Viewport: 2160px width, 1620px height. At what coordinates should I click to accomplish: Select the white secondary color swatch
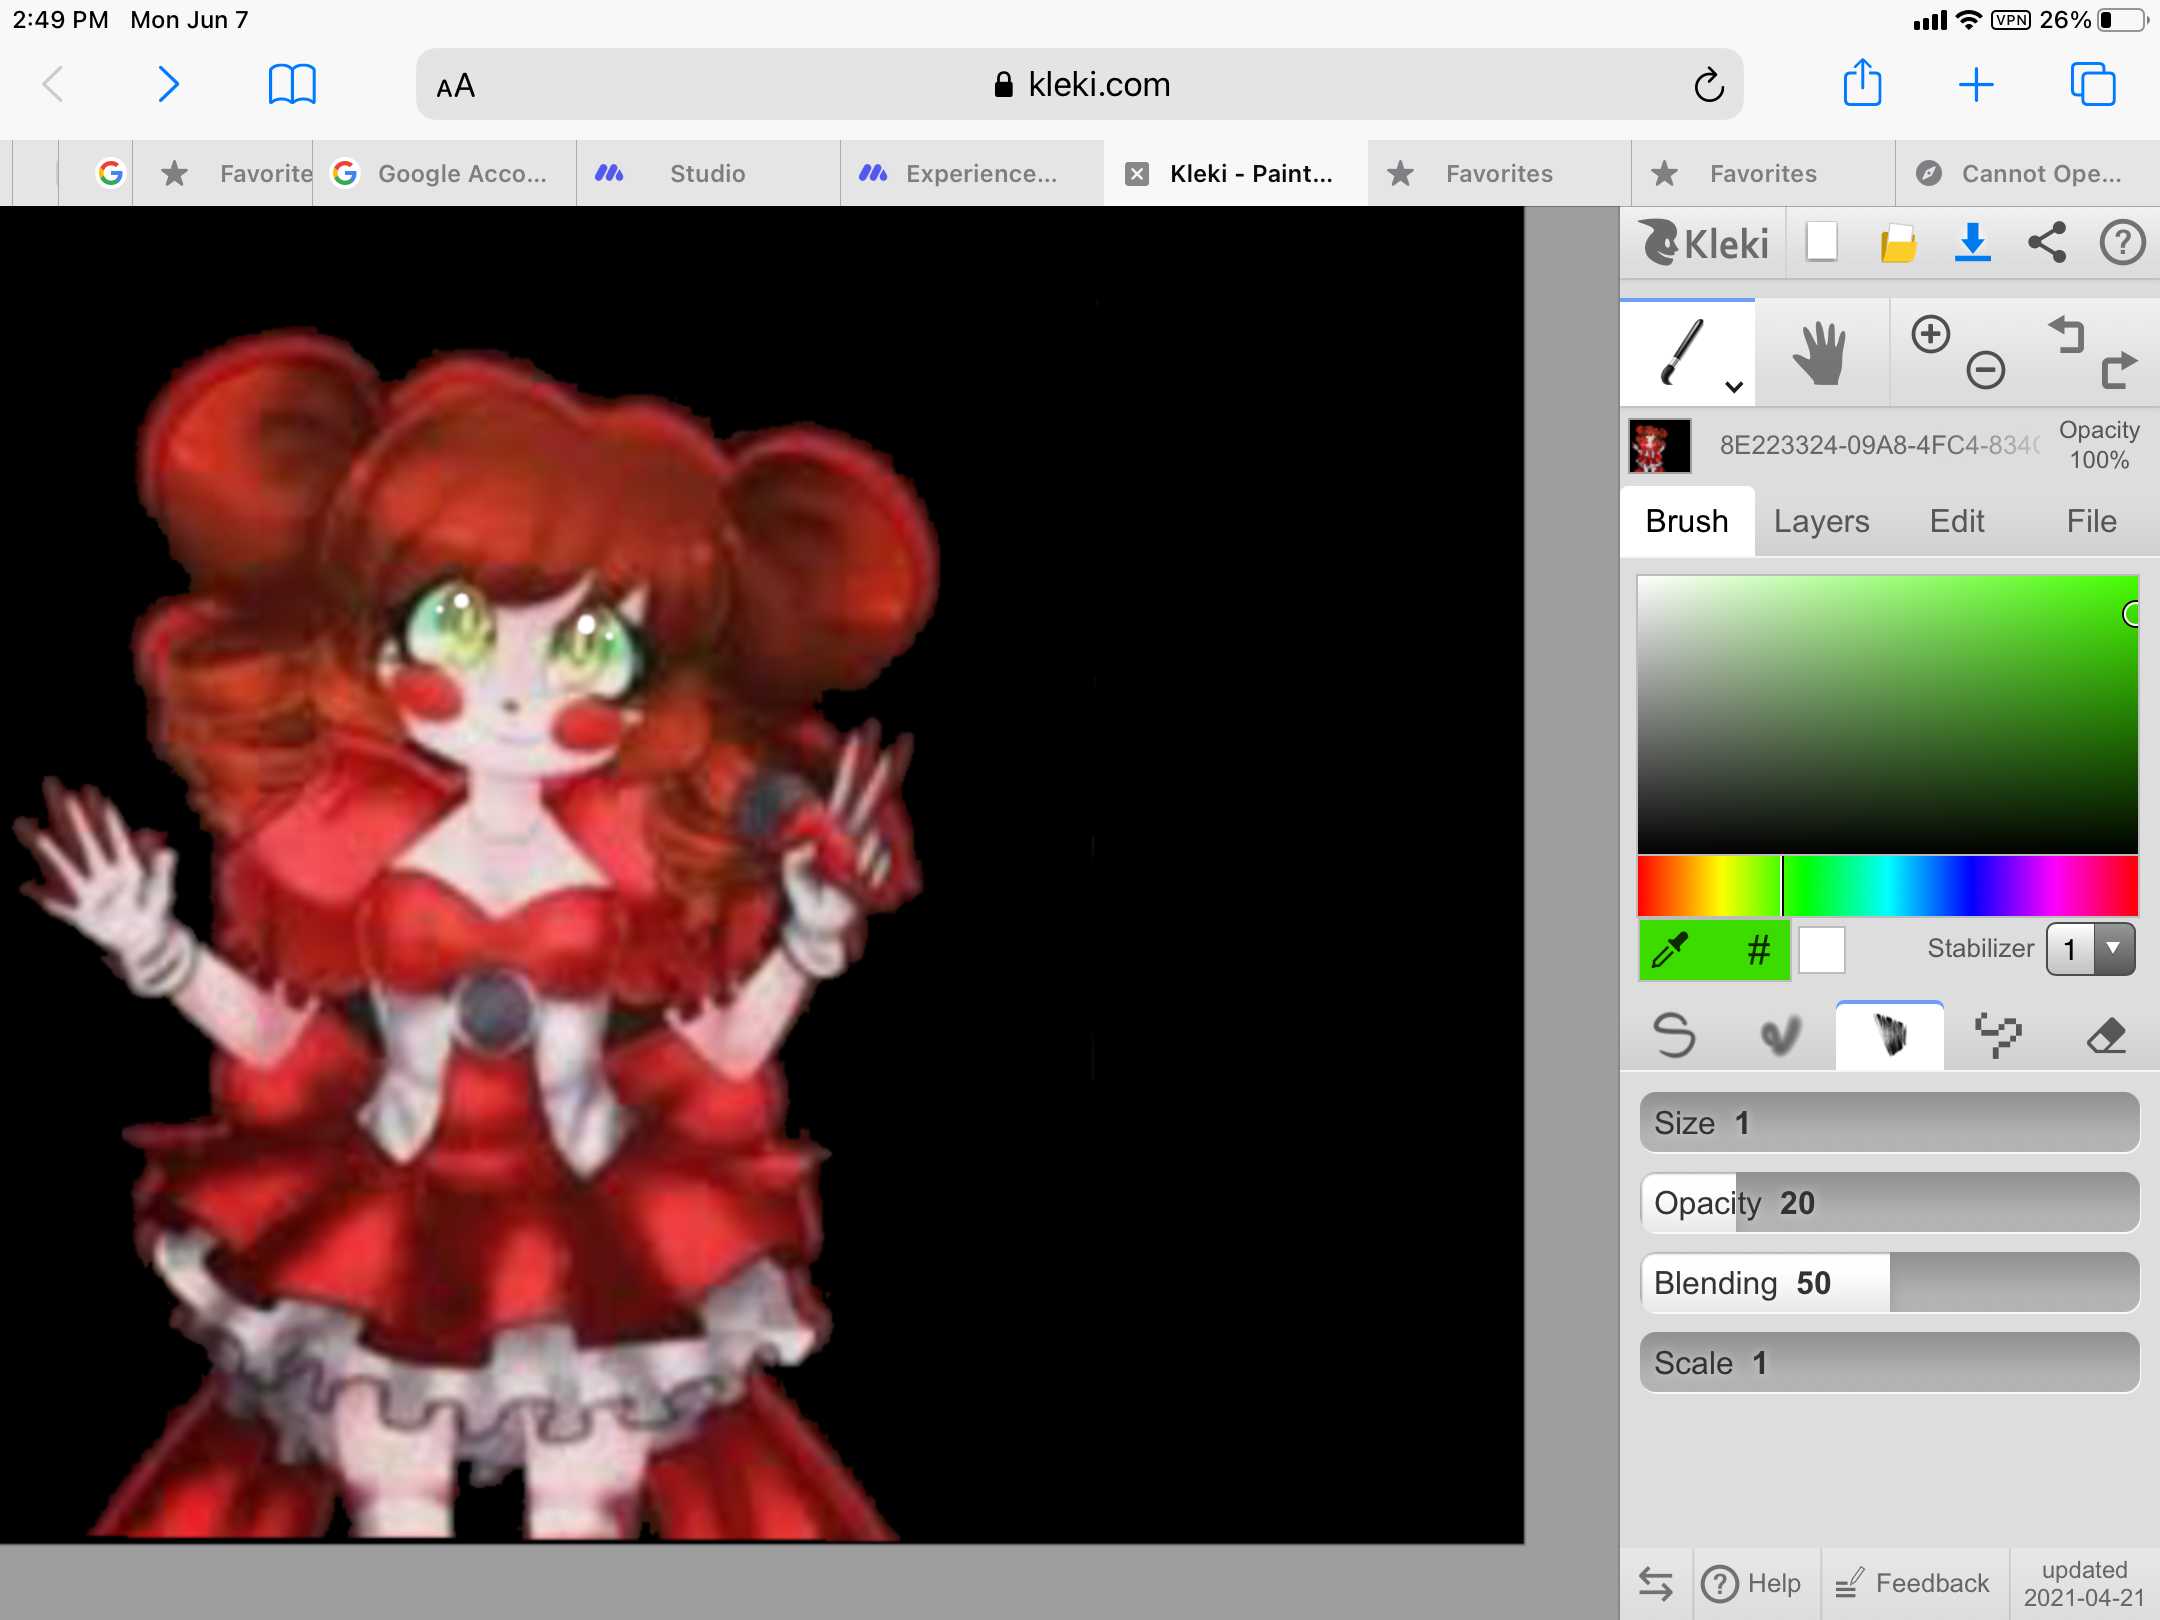(1821, 949)
